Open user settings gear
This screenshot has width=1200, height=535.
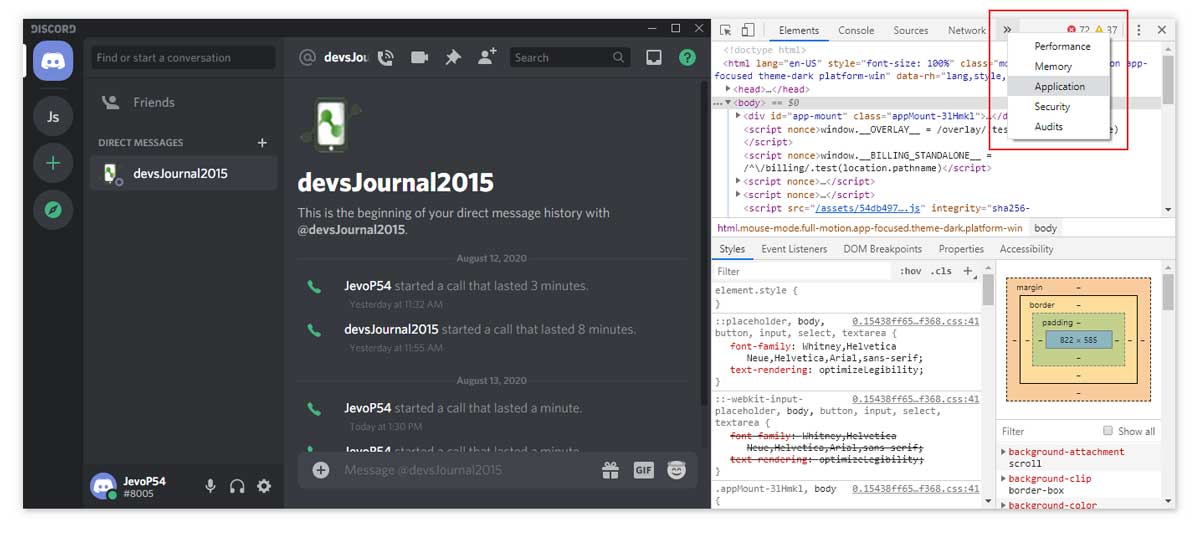tap(264, 486)
